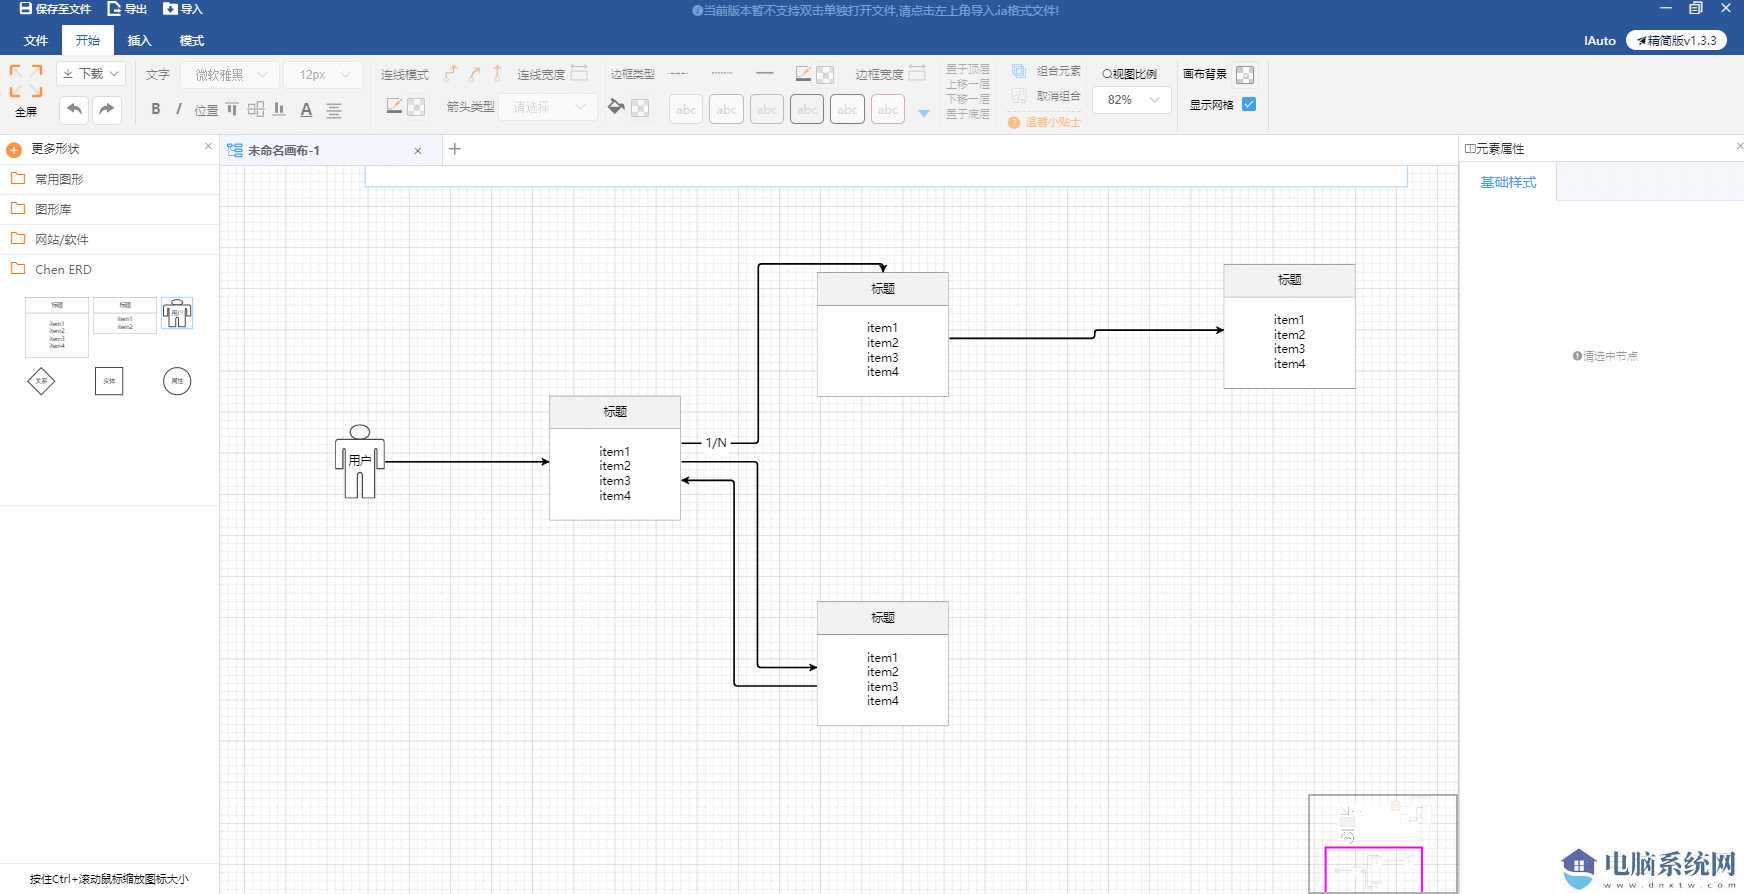Redo with the forward arrow icon
Viewport: 1744px width, 894px height.
[x=107, y=109]
